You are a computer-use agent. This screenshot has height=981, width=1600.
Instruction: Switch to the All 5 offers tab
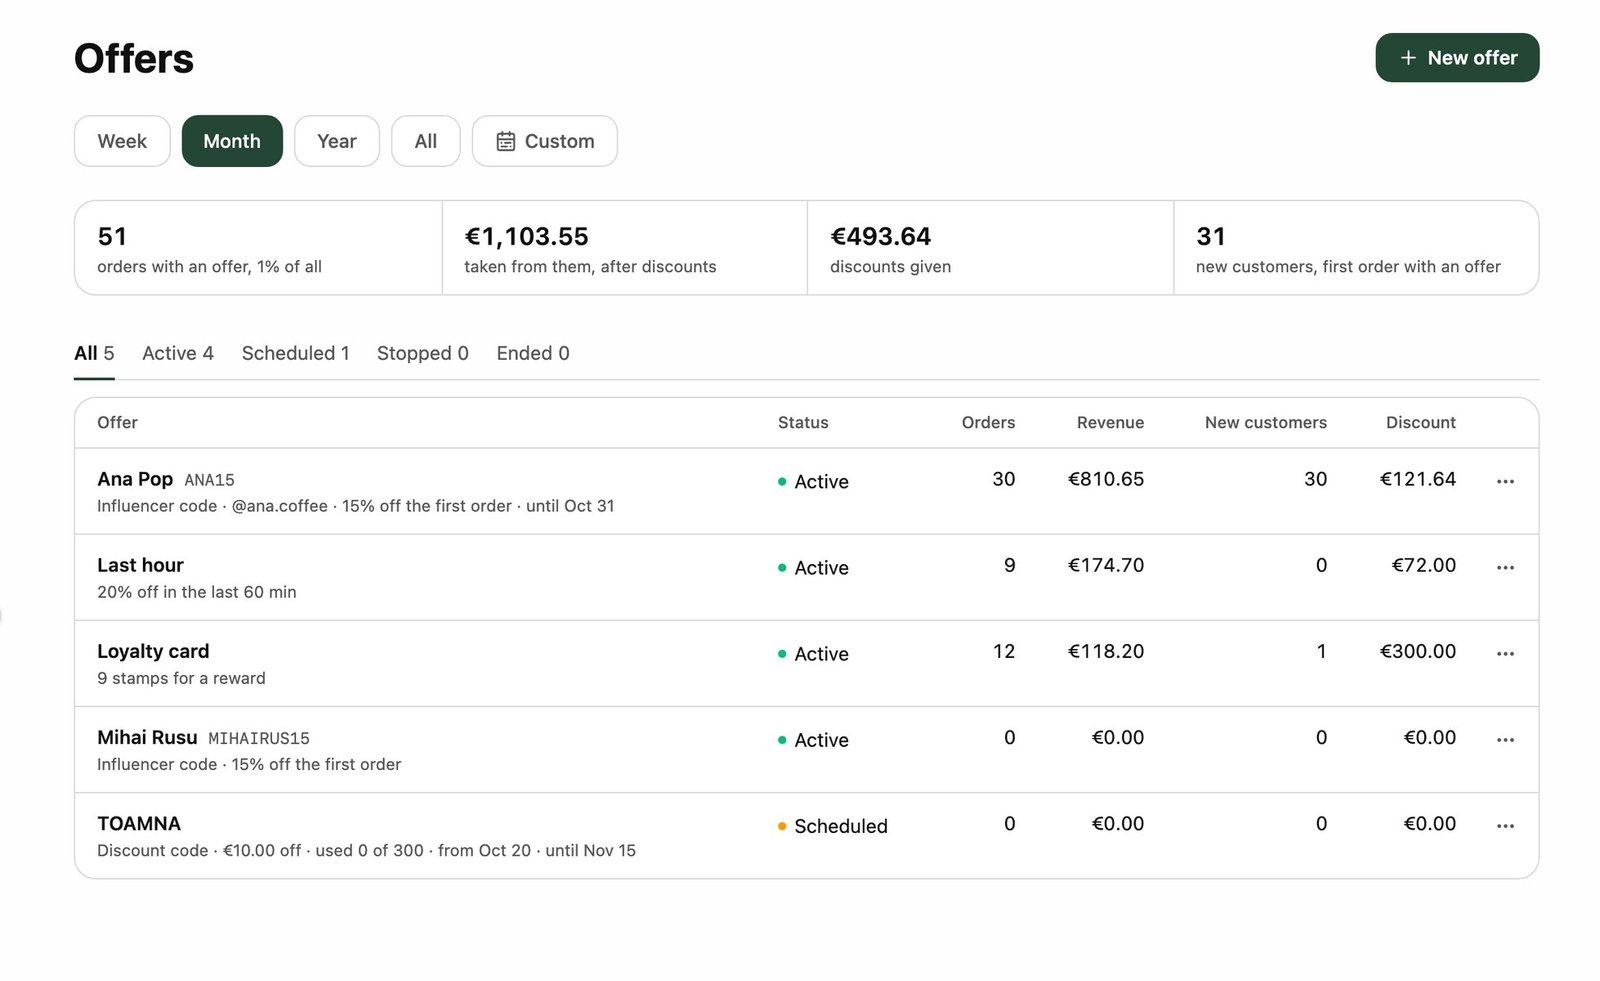(94, 353)
